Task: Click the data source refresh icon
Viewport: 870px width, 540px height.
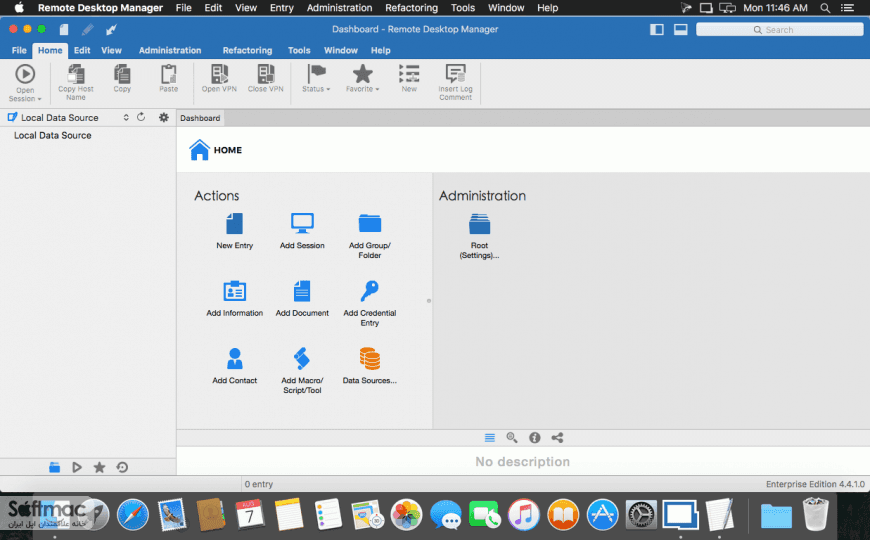Action: coord(141,117)
